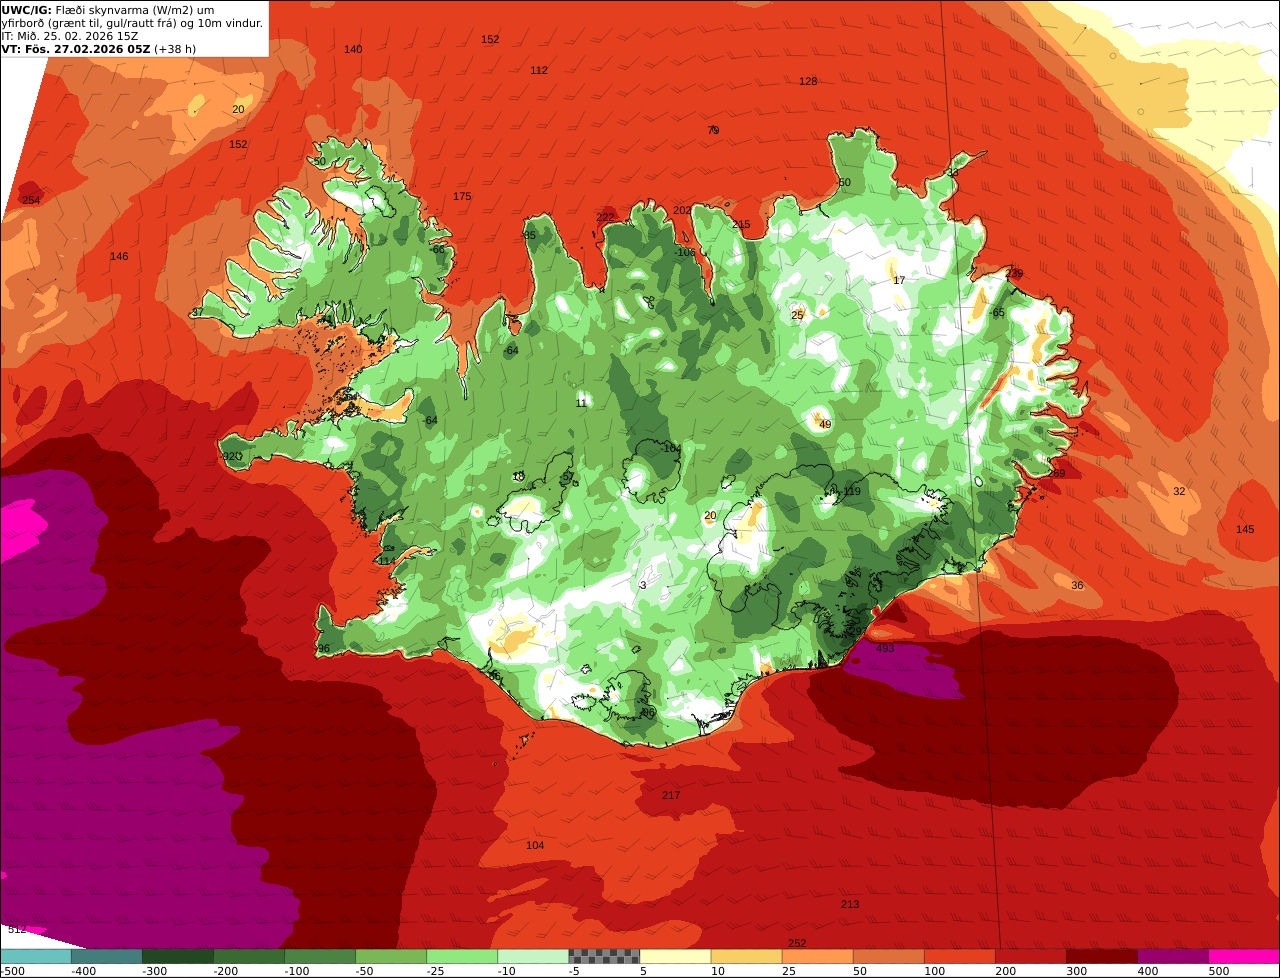Click the '37' value at the Westfjords coast
Screen dimensions: 1280x978
tap(197, 313)
